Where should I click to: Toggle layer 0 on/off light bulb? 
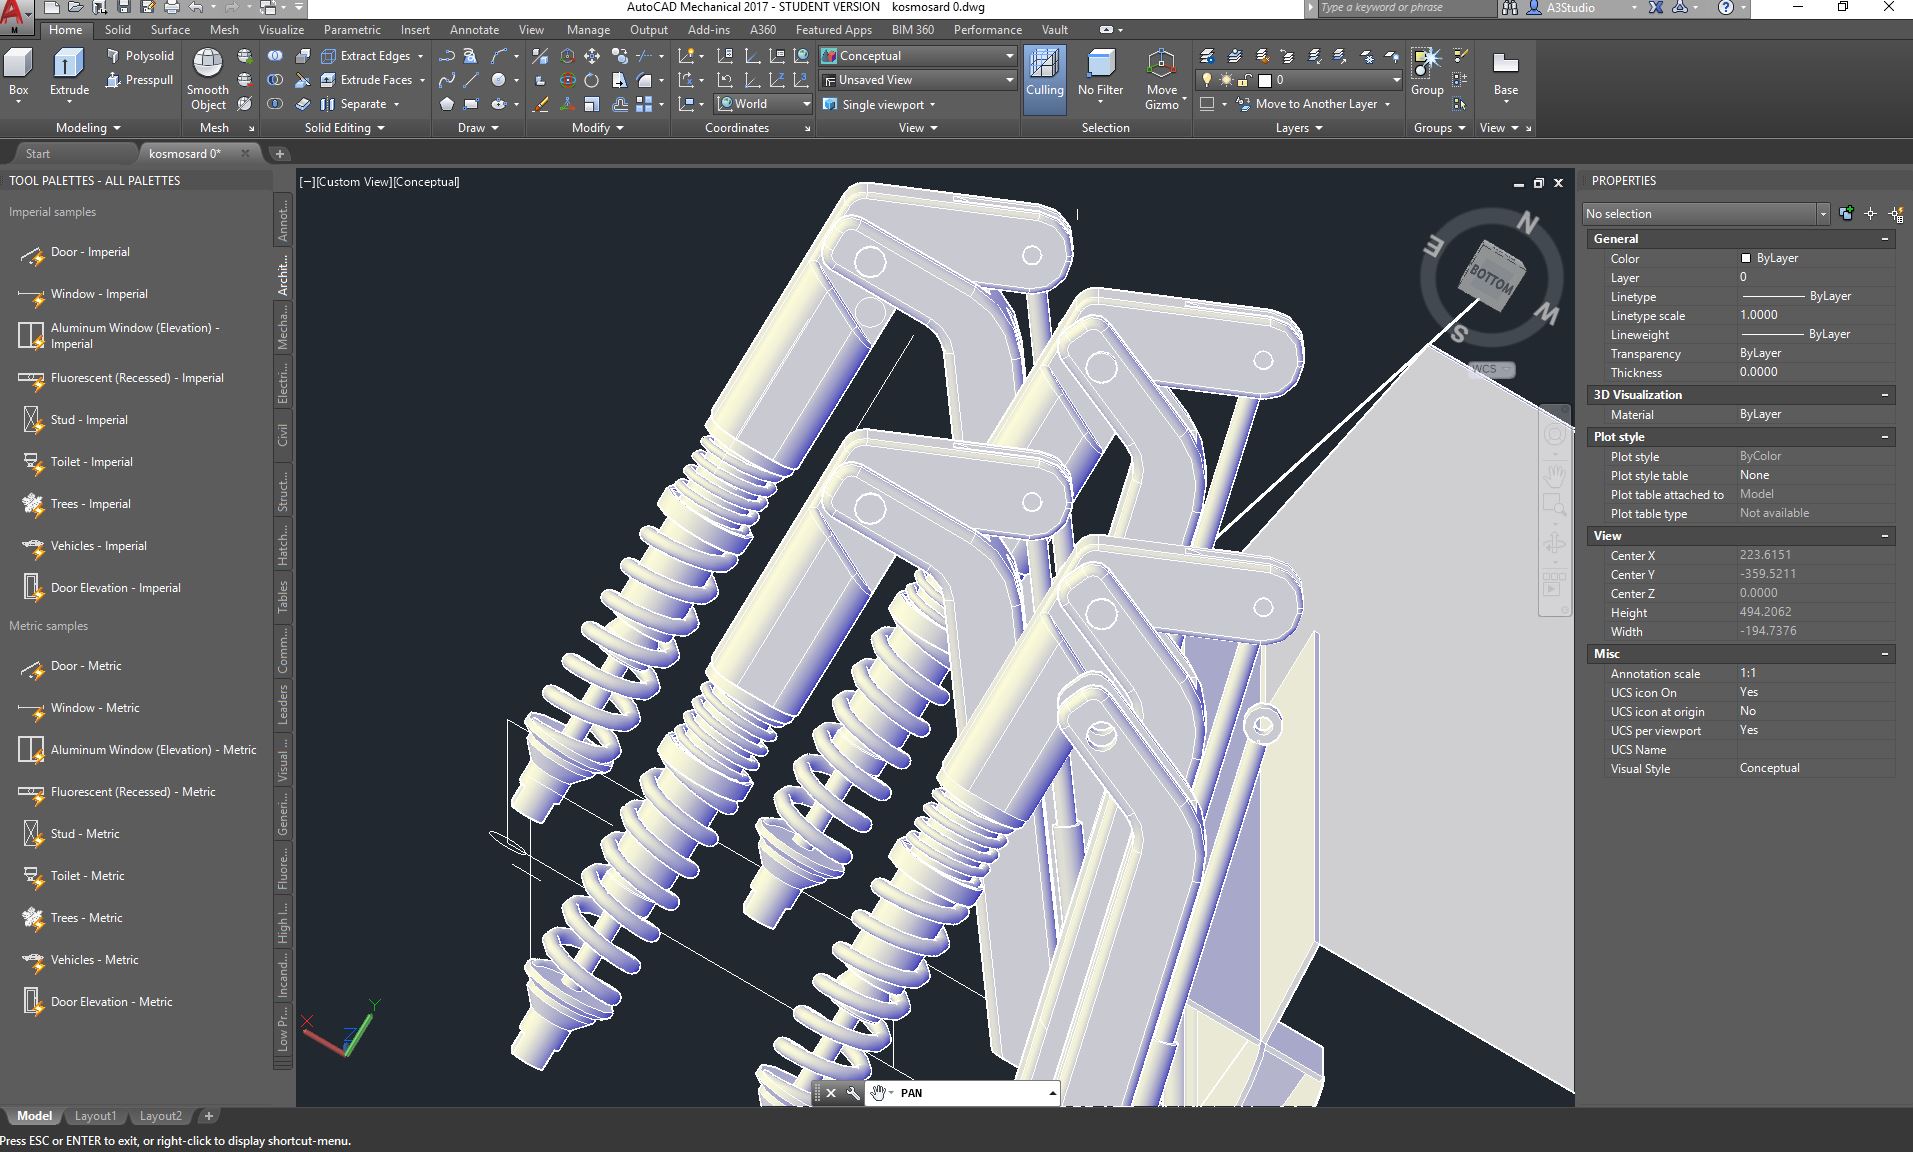point(1207,80)
